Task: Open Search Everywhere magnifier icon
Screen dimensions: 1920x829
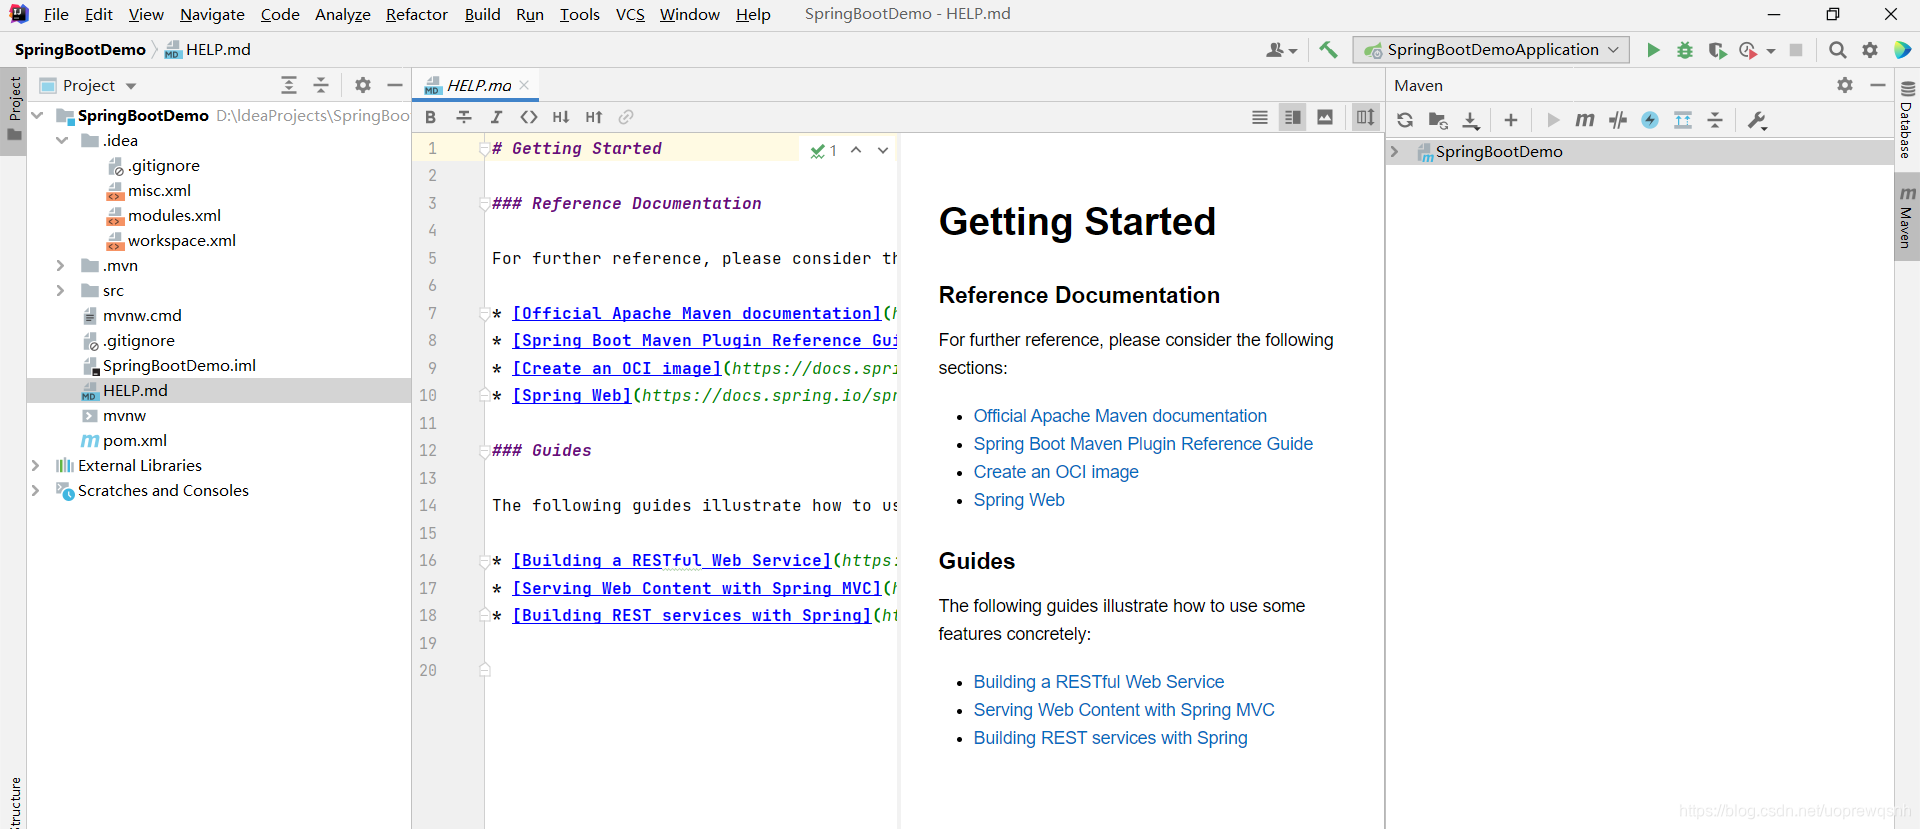Action: (1838, 50)
